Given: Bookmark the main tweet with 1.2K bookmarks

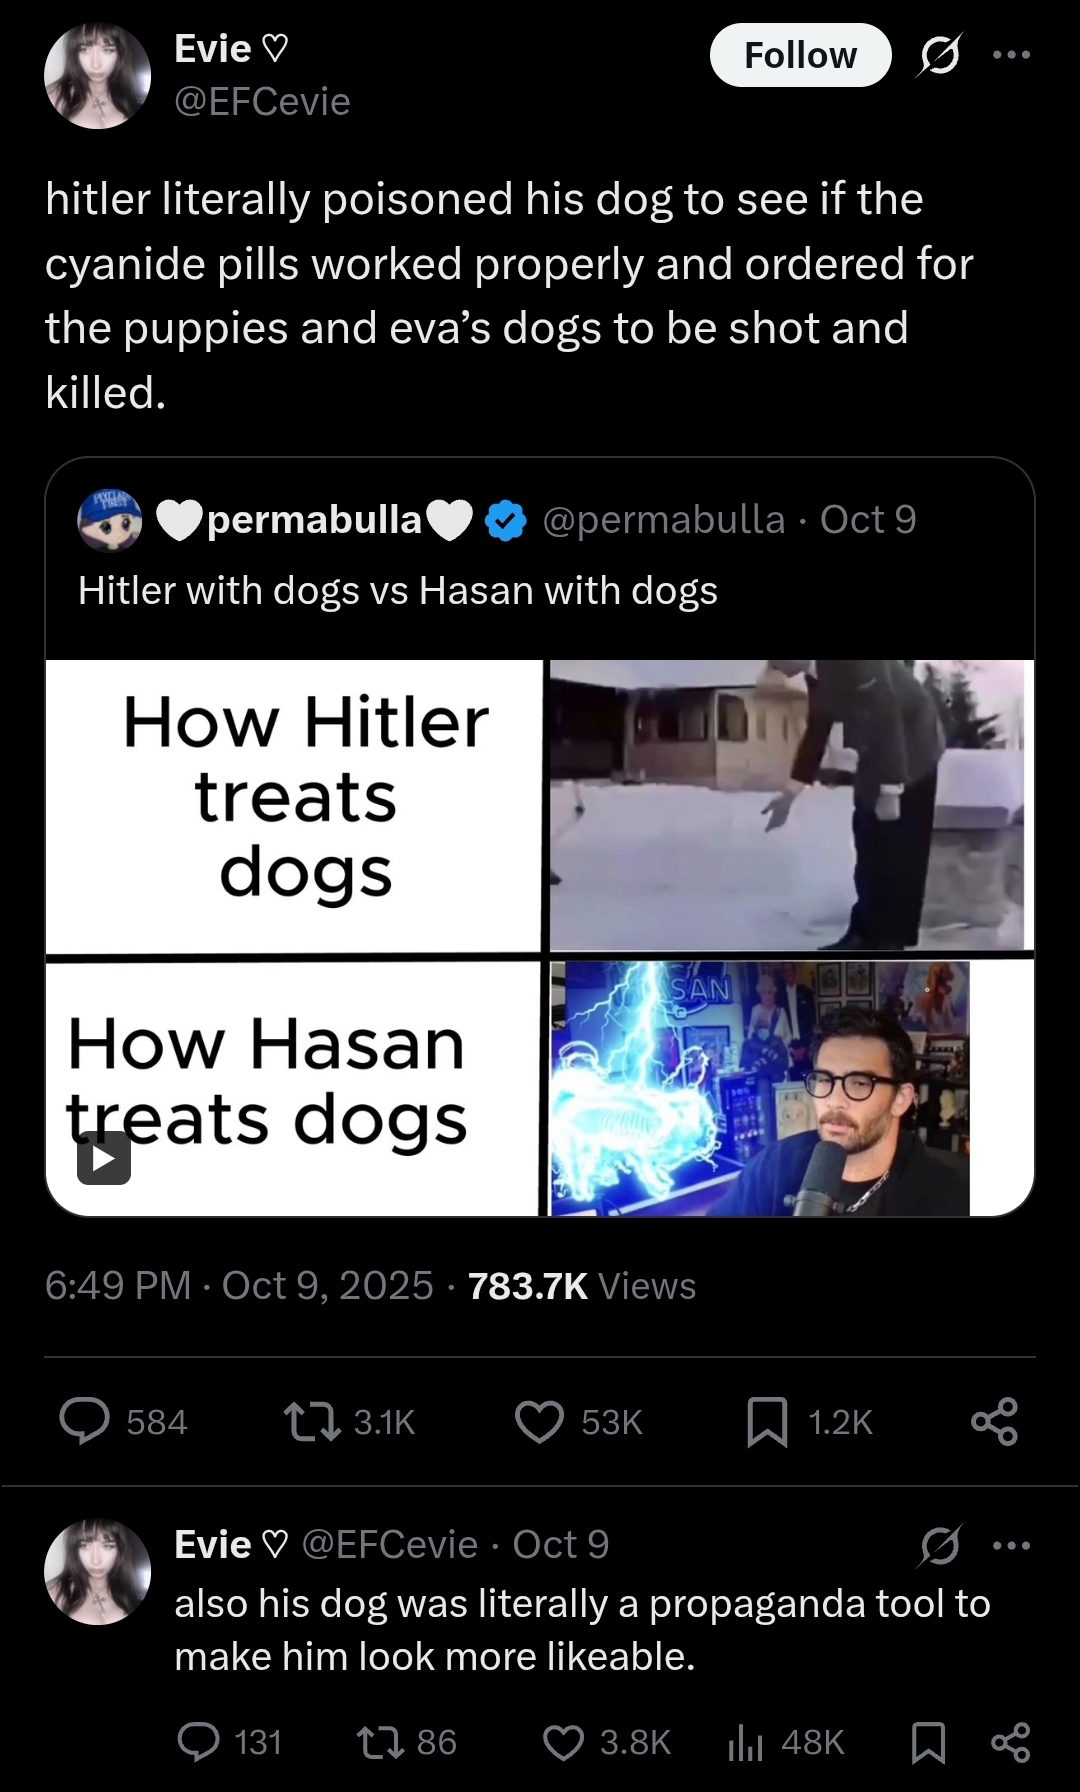Looking at the screenshot, I should pos(809,1421).
